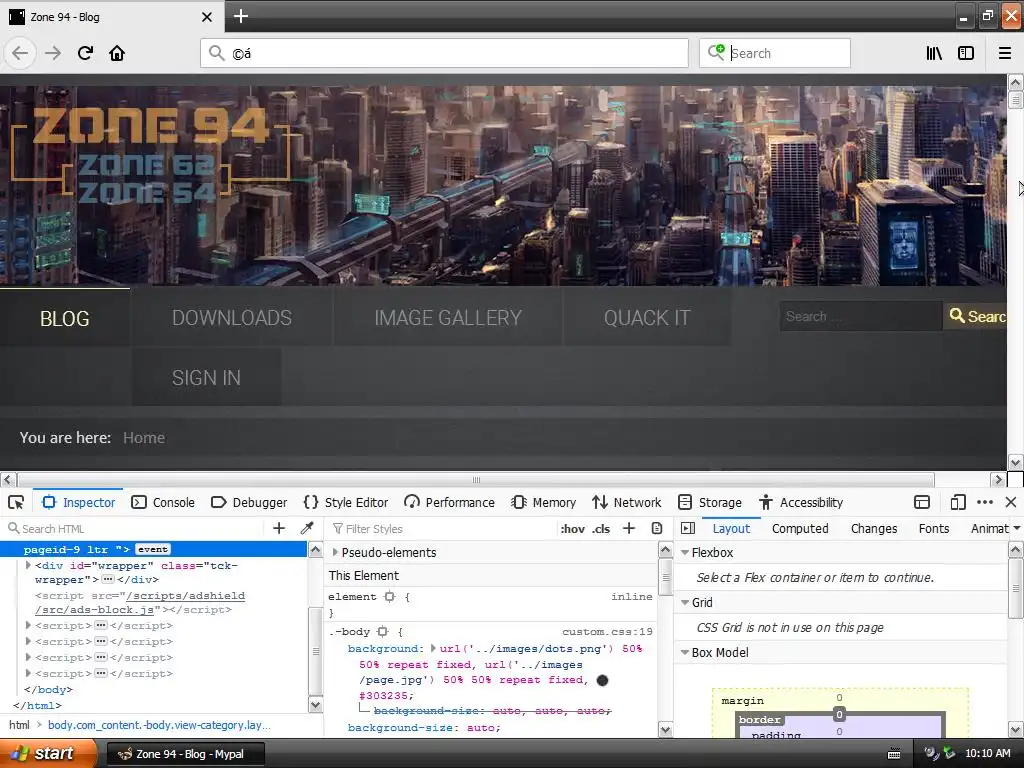
Task: Click the Filter Styles field
Action: tap(441, 528)
